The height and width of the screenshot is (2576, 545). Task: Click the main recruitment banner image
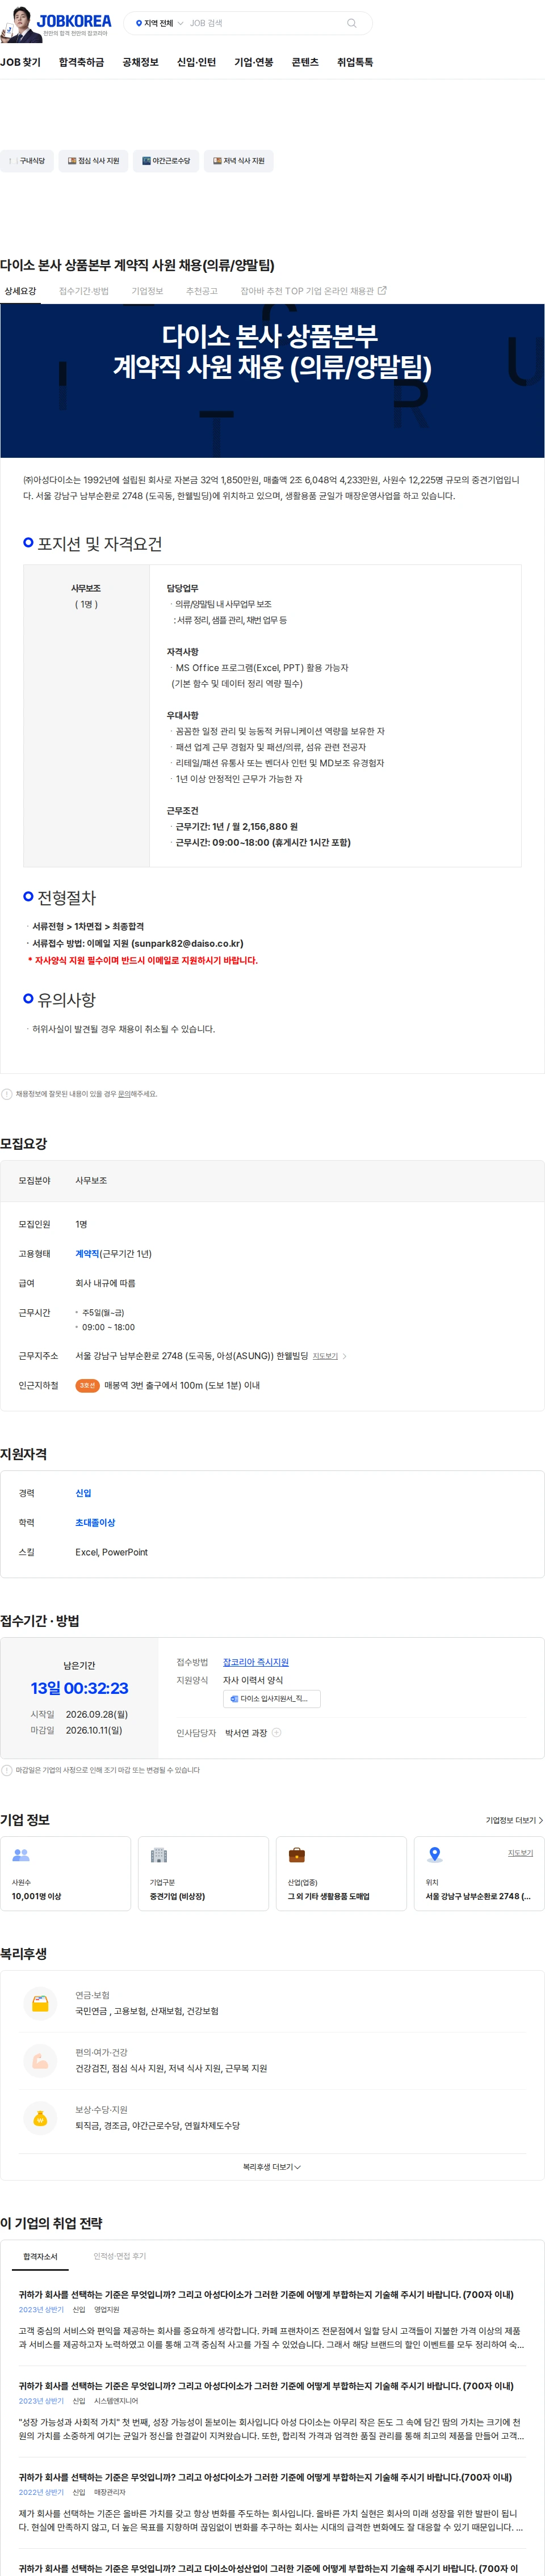coord(272,381)
